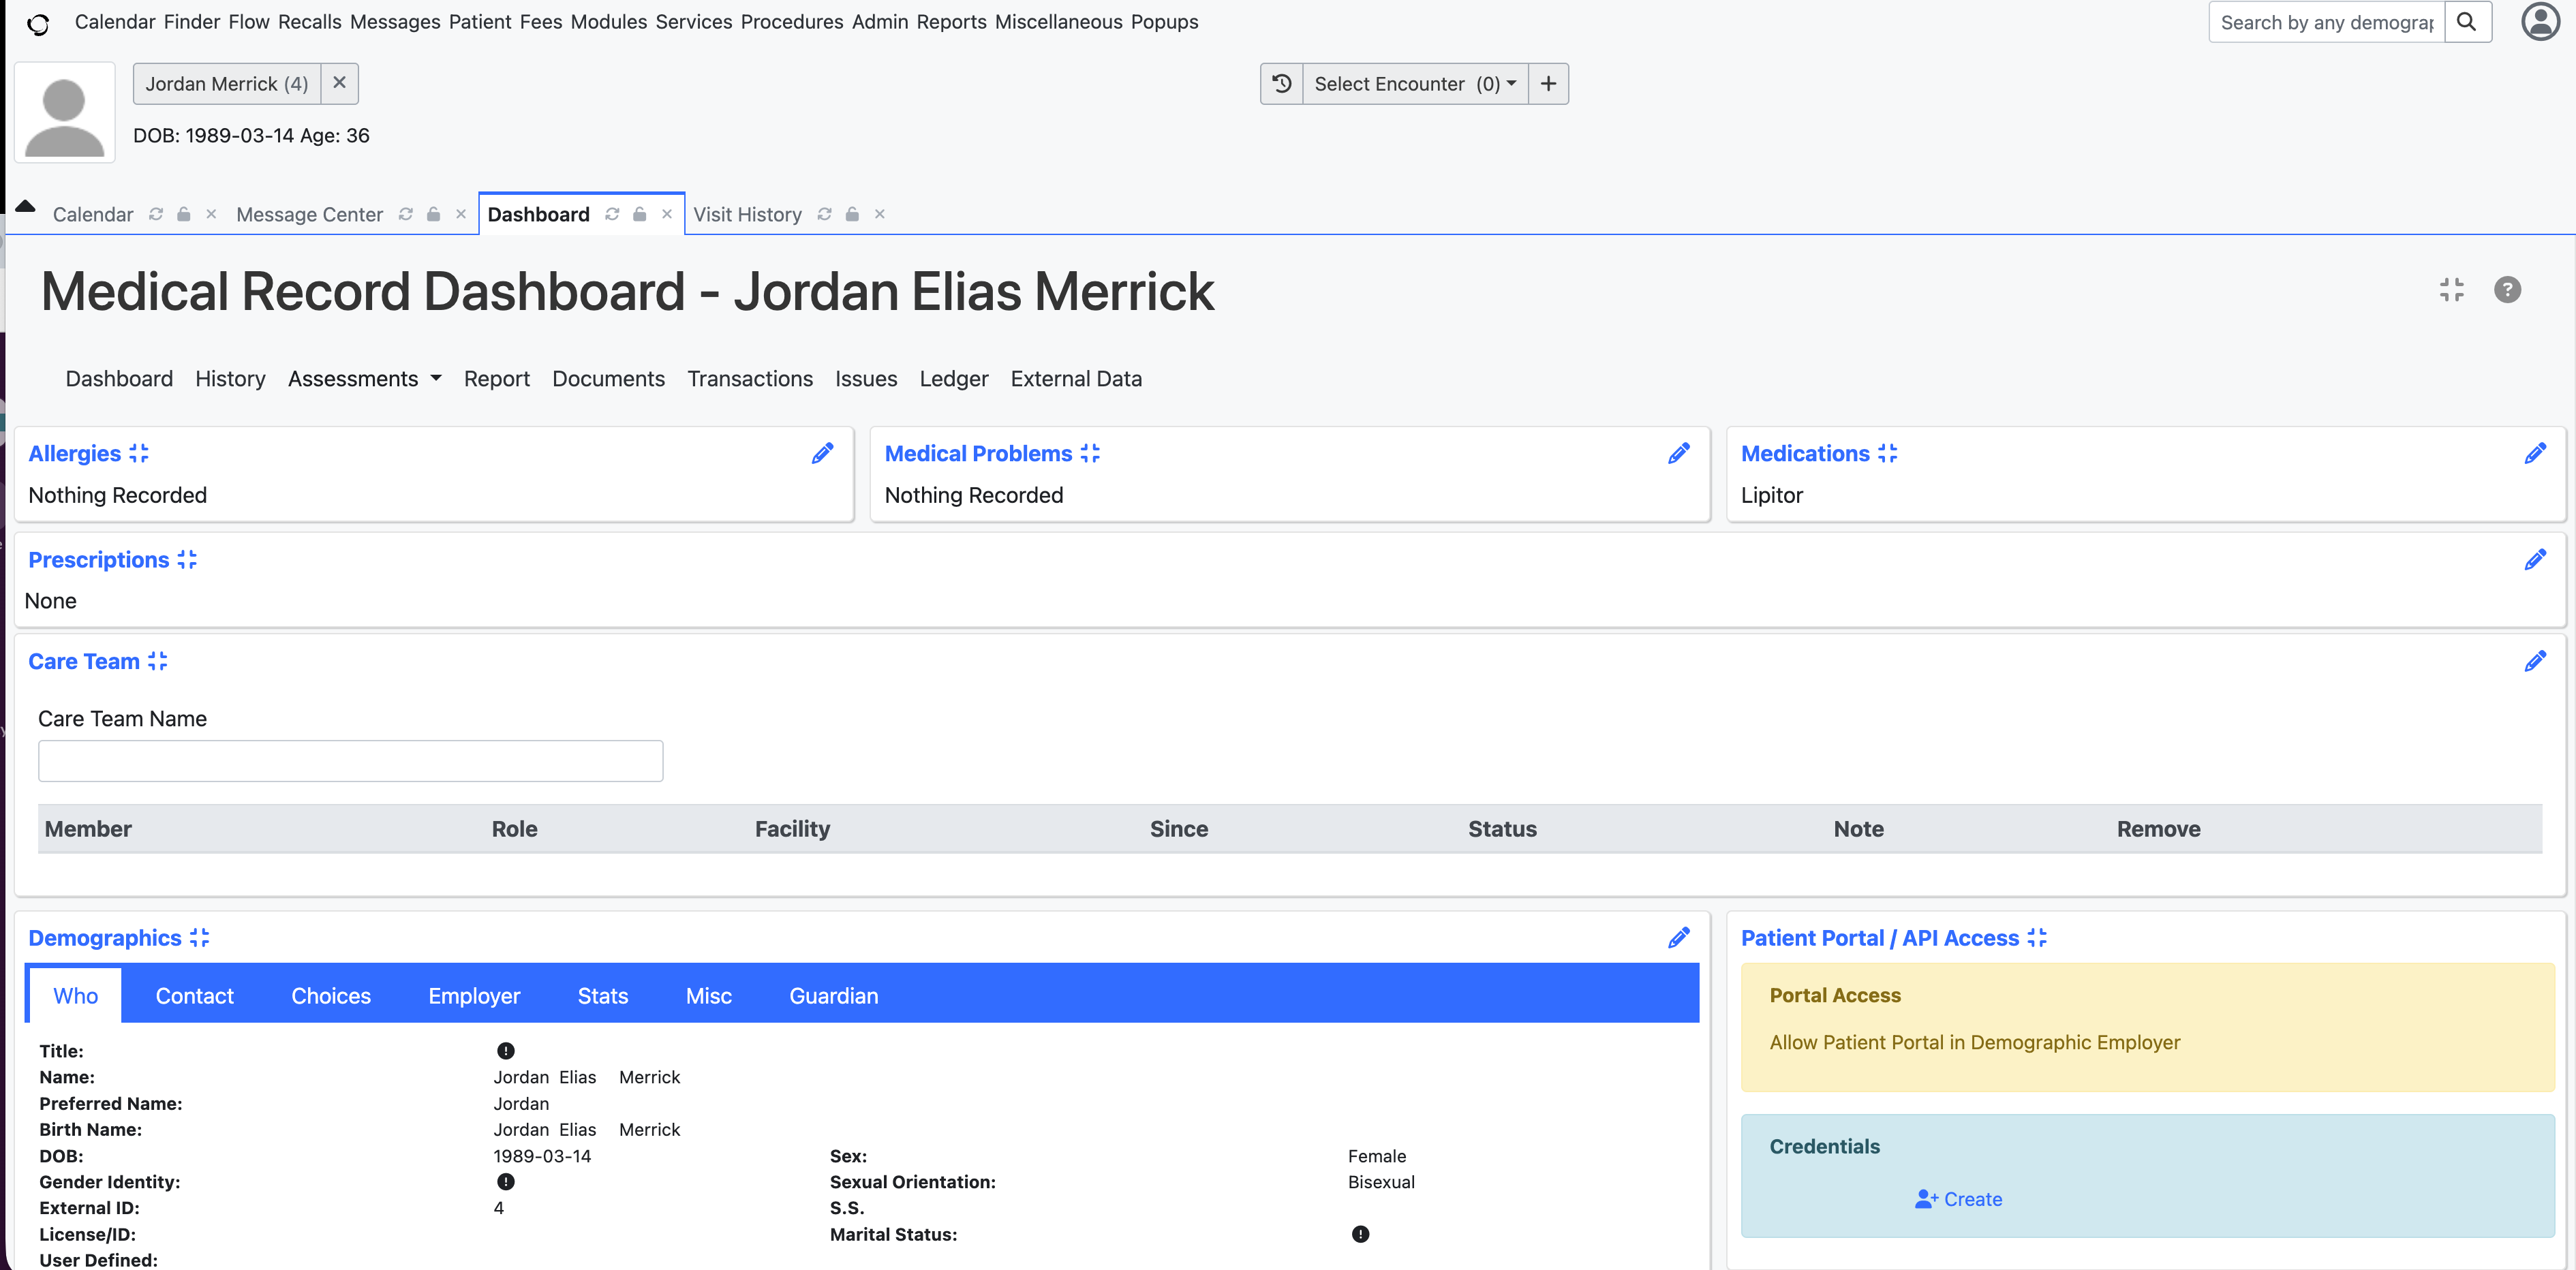
Task: Edit the Medical Problems card
Action: coord(1679,453)
